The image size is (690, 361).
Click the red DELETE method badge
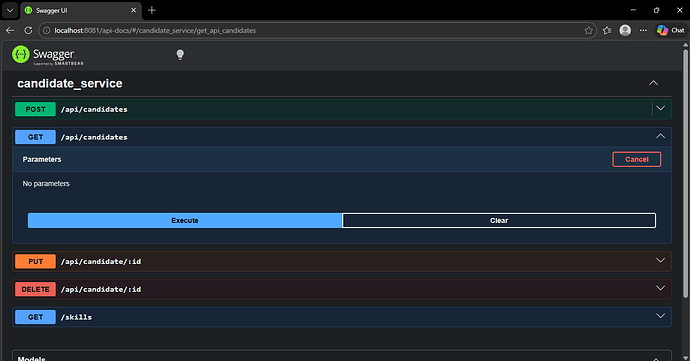[35, 289]
